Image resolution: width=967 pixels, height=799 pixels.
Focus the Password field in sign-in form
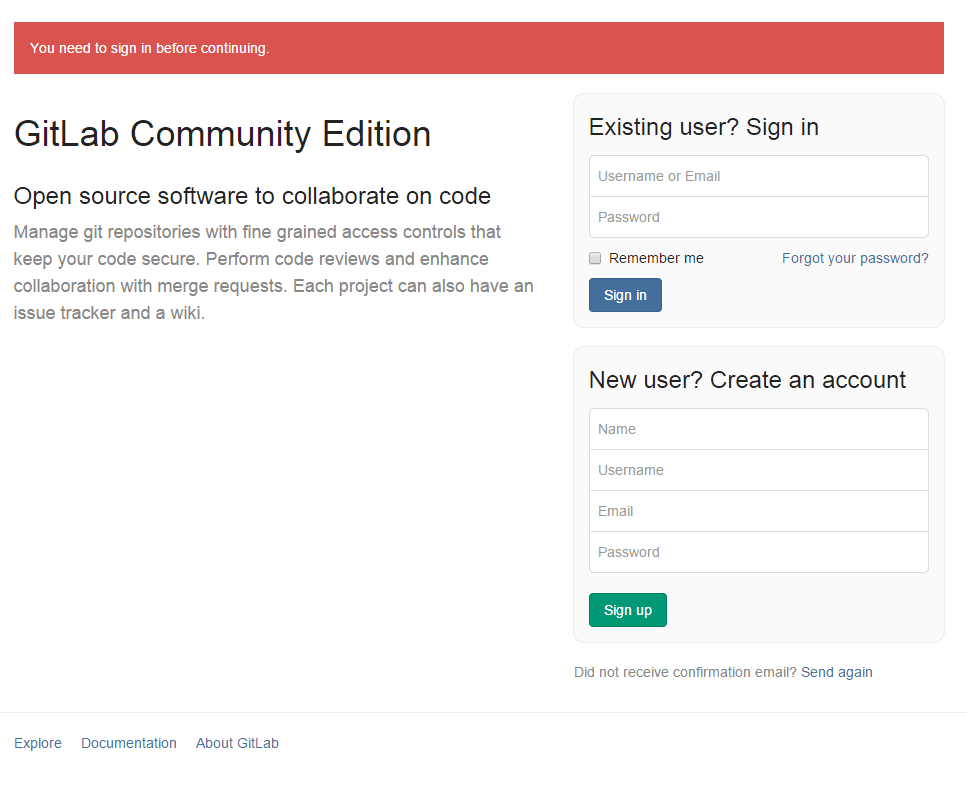759,217
